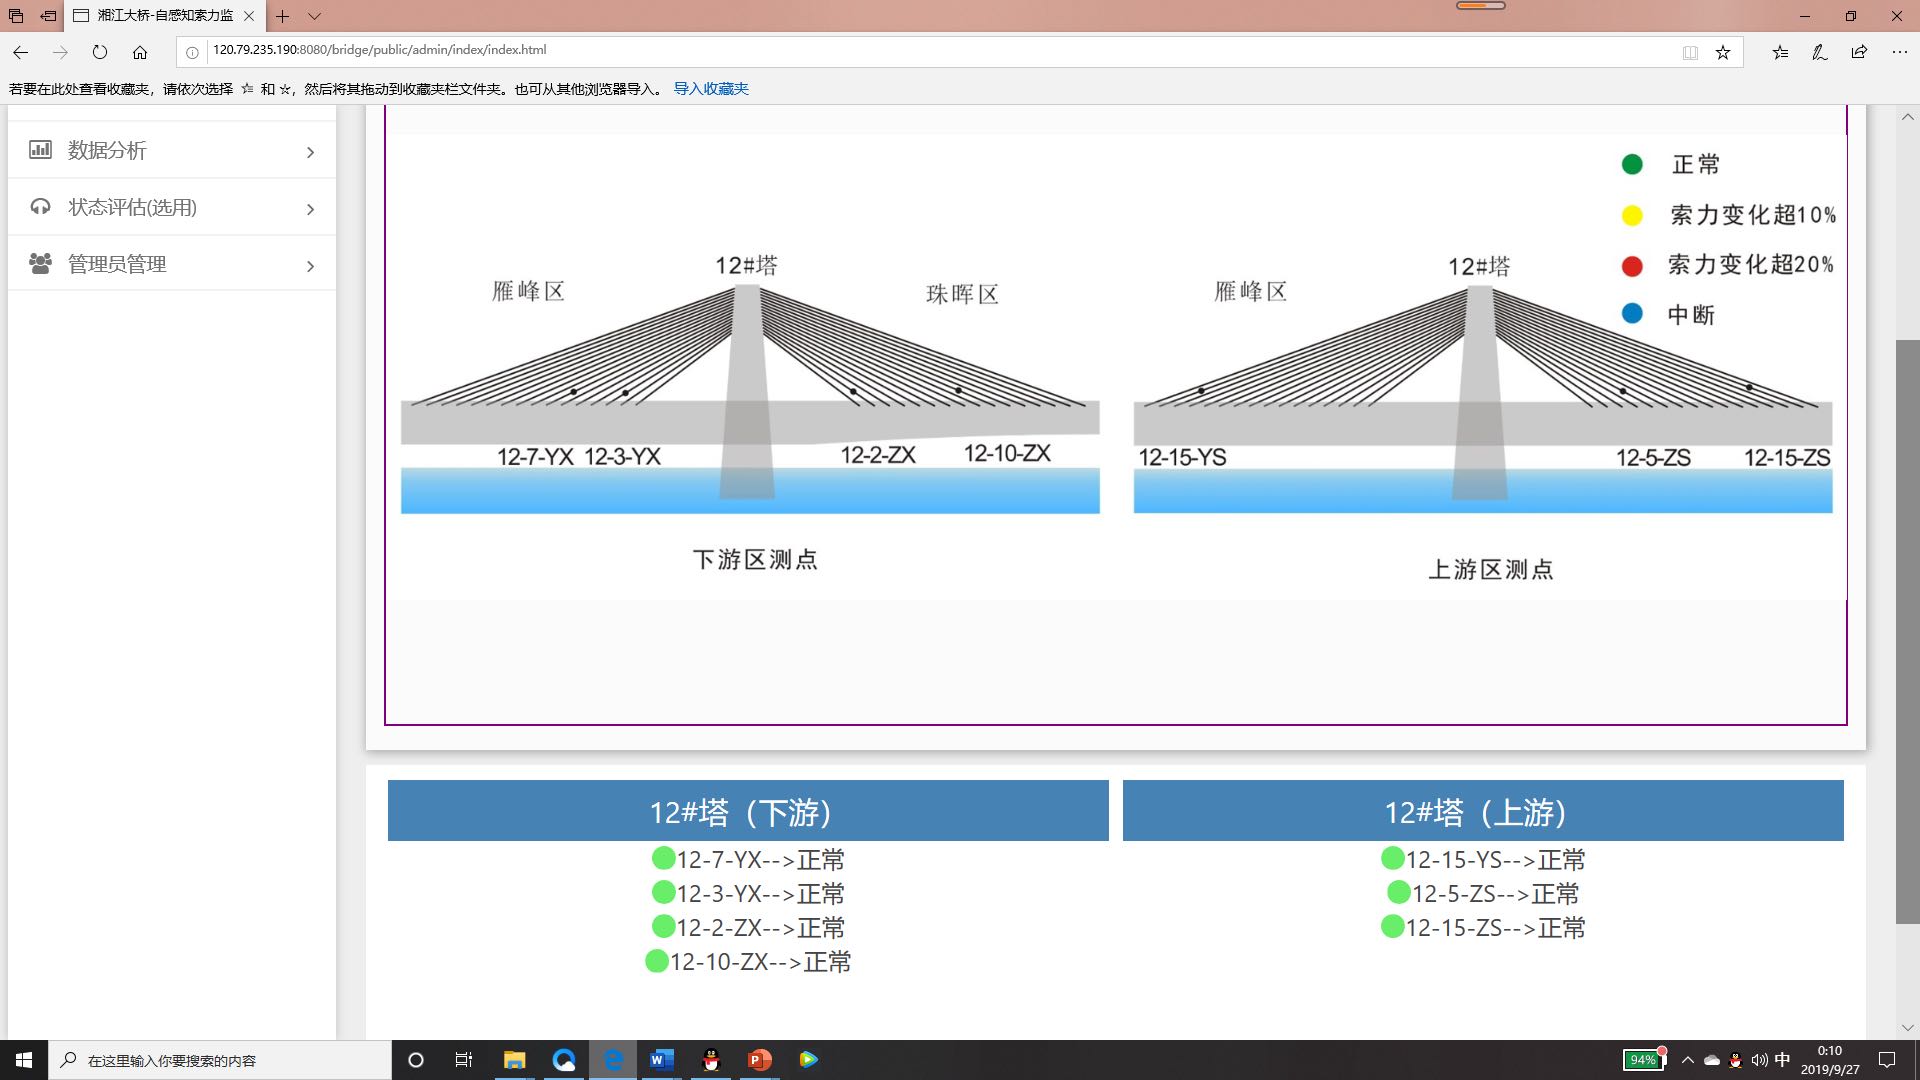This screenshot has height=1080, width=1920.
Task: Click the 12#塔（下游） header
Action: (748, 811)
